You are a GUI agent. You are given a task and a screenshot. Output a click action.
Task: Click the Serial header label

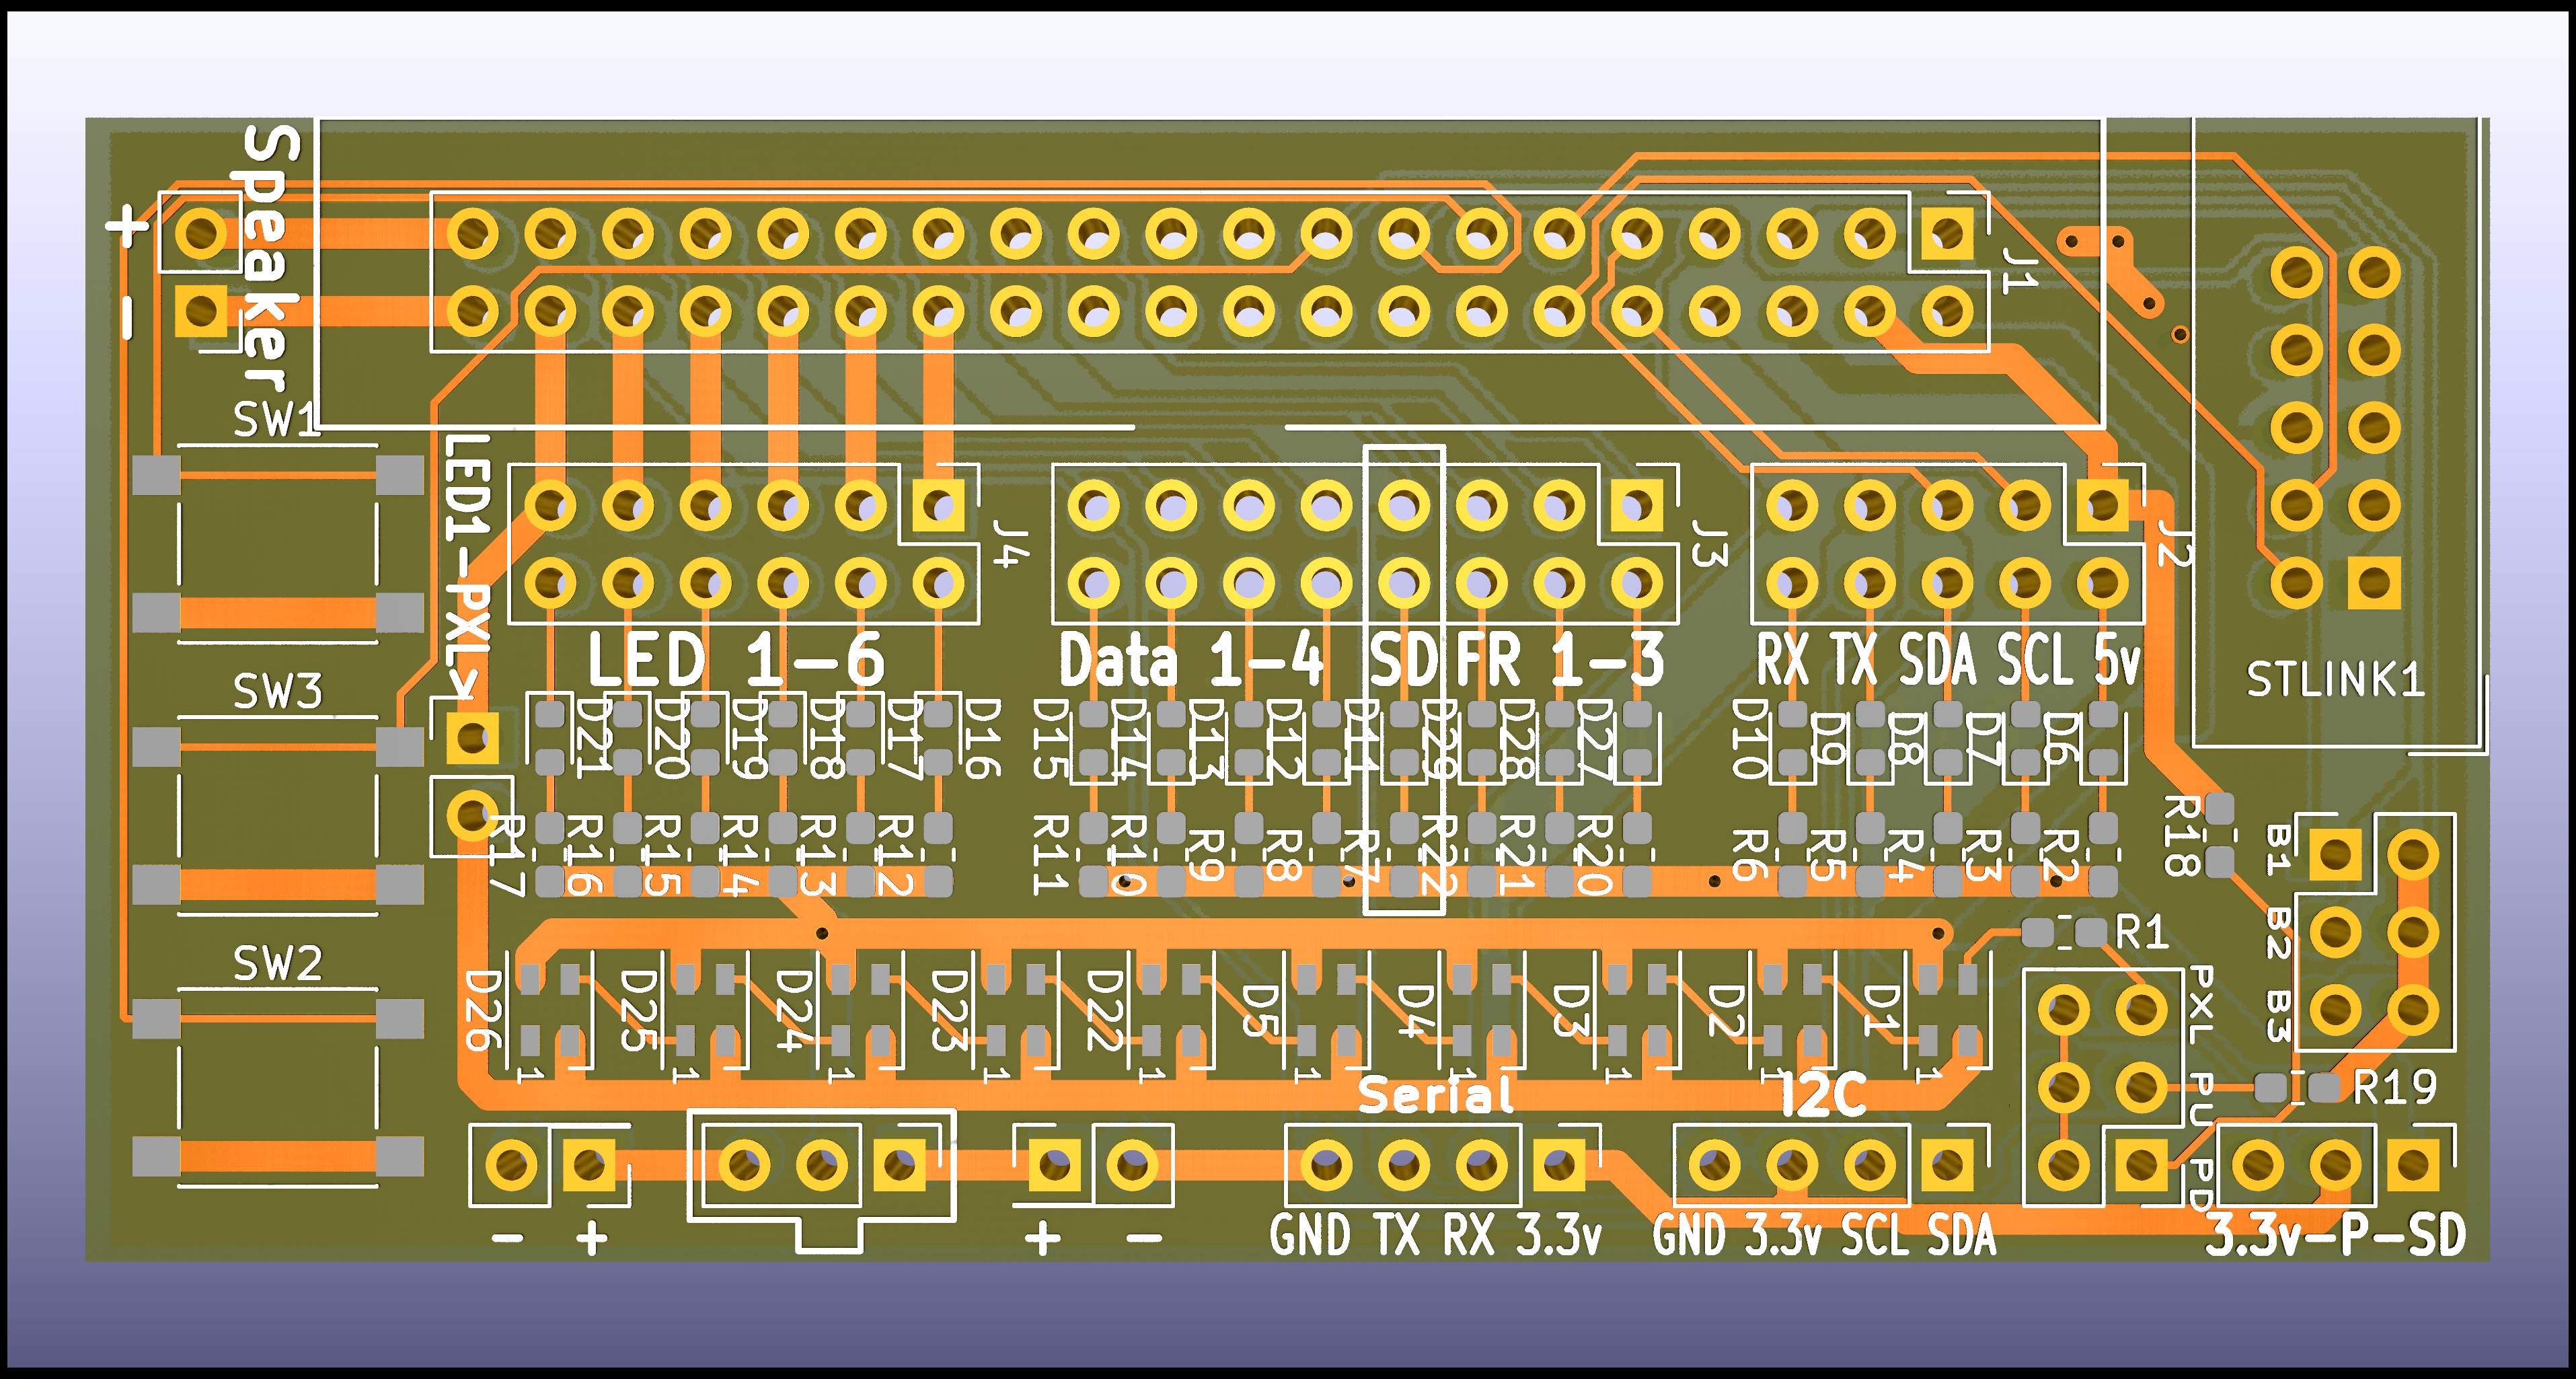coord(1436,1096)
